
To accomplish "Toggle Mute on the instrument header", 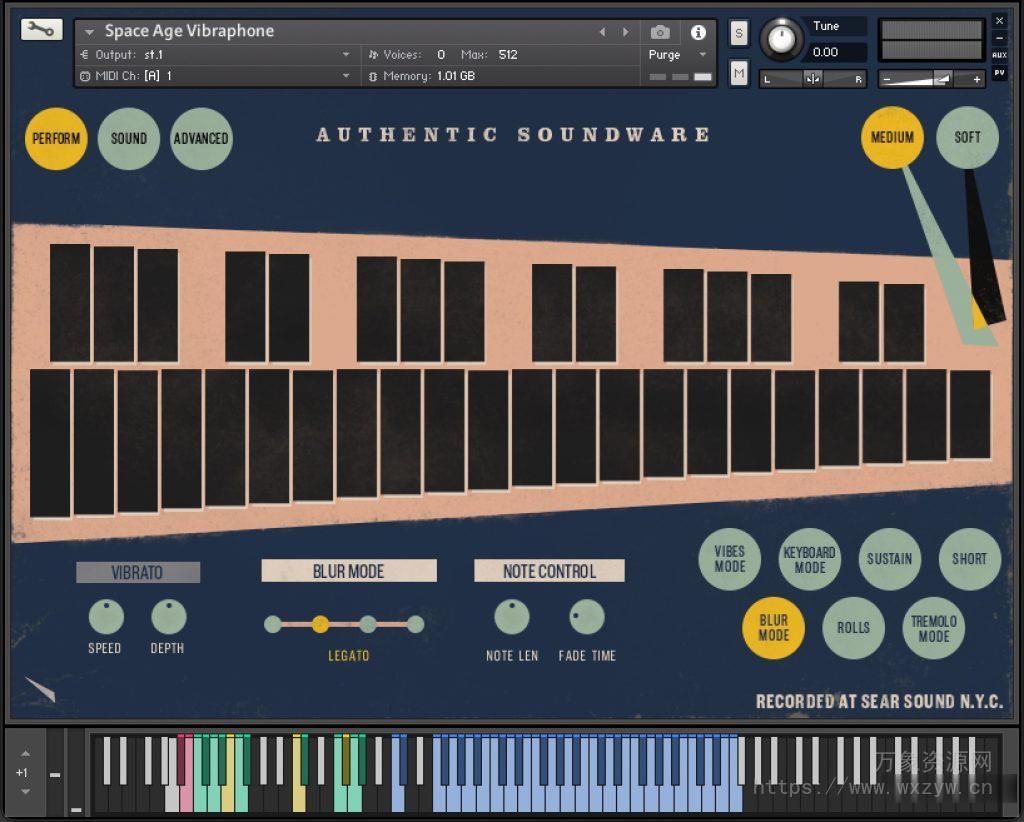I will (738, 72).
